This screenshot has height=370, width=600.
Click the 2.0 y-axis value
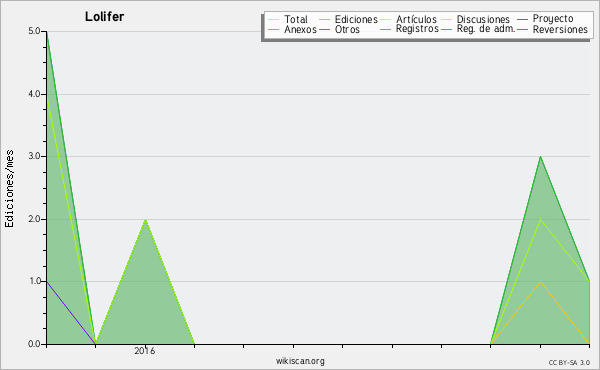pyautogui.click(x=34, y=219)
